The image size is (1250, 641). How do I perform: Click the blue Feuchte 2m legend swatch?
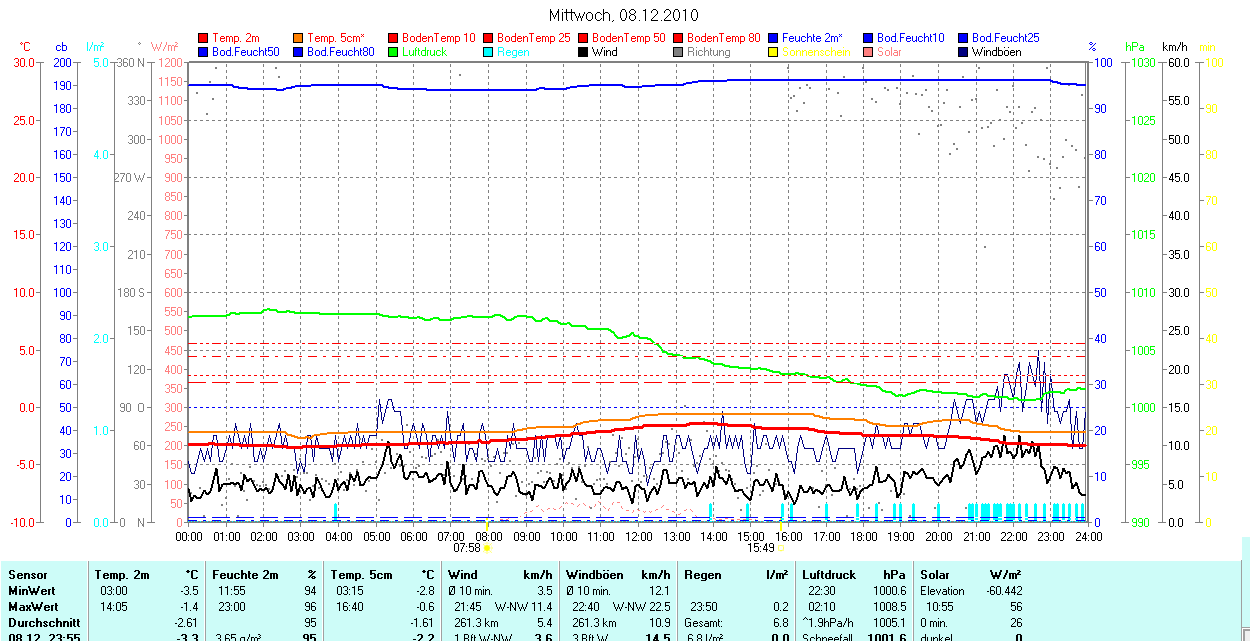pyautogui.click(x=773, y=37)
